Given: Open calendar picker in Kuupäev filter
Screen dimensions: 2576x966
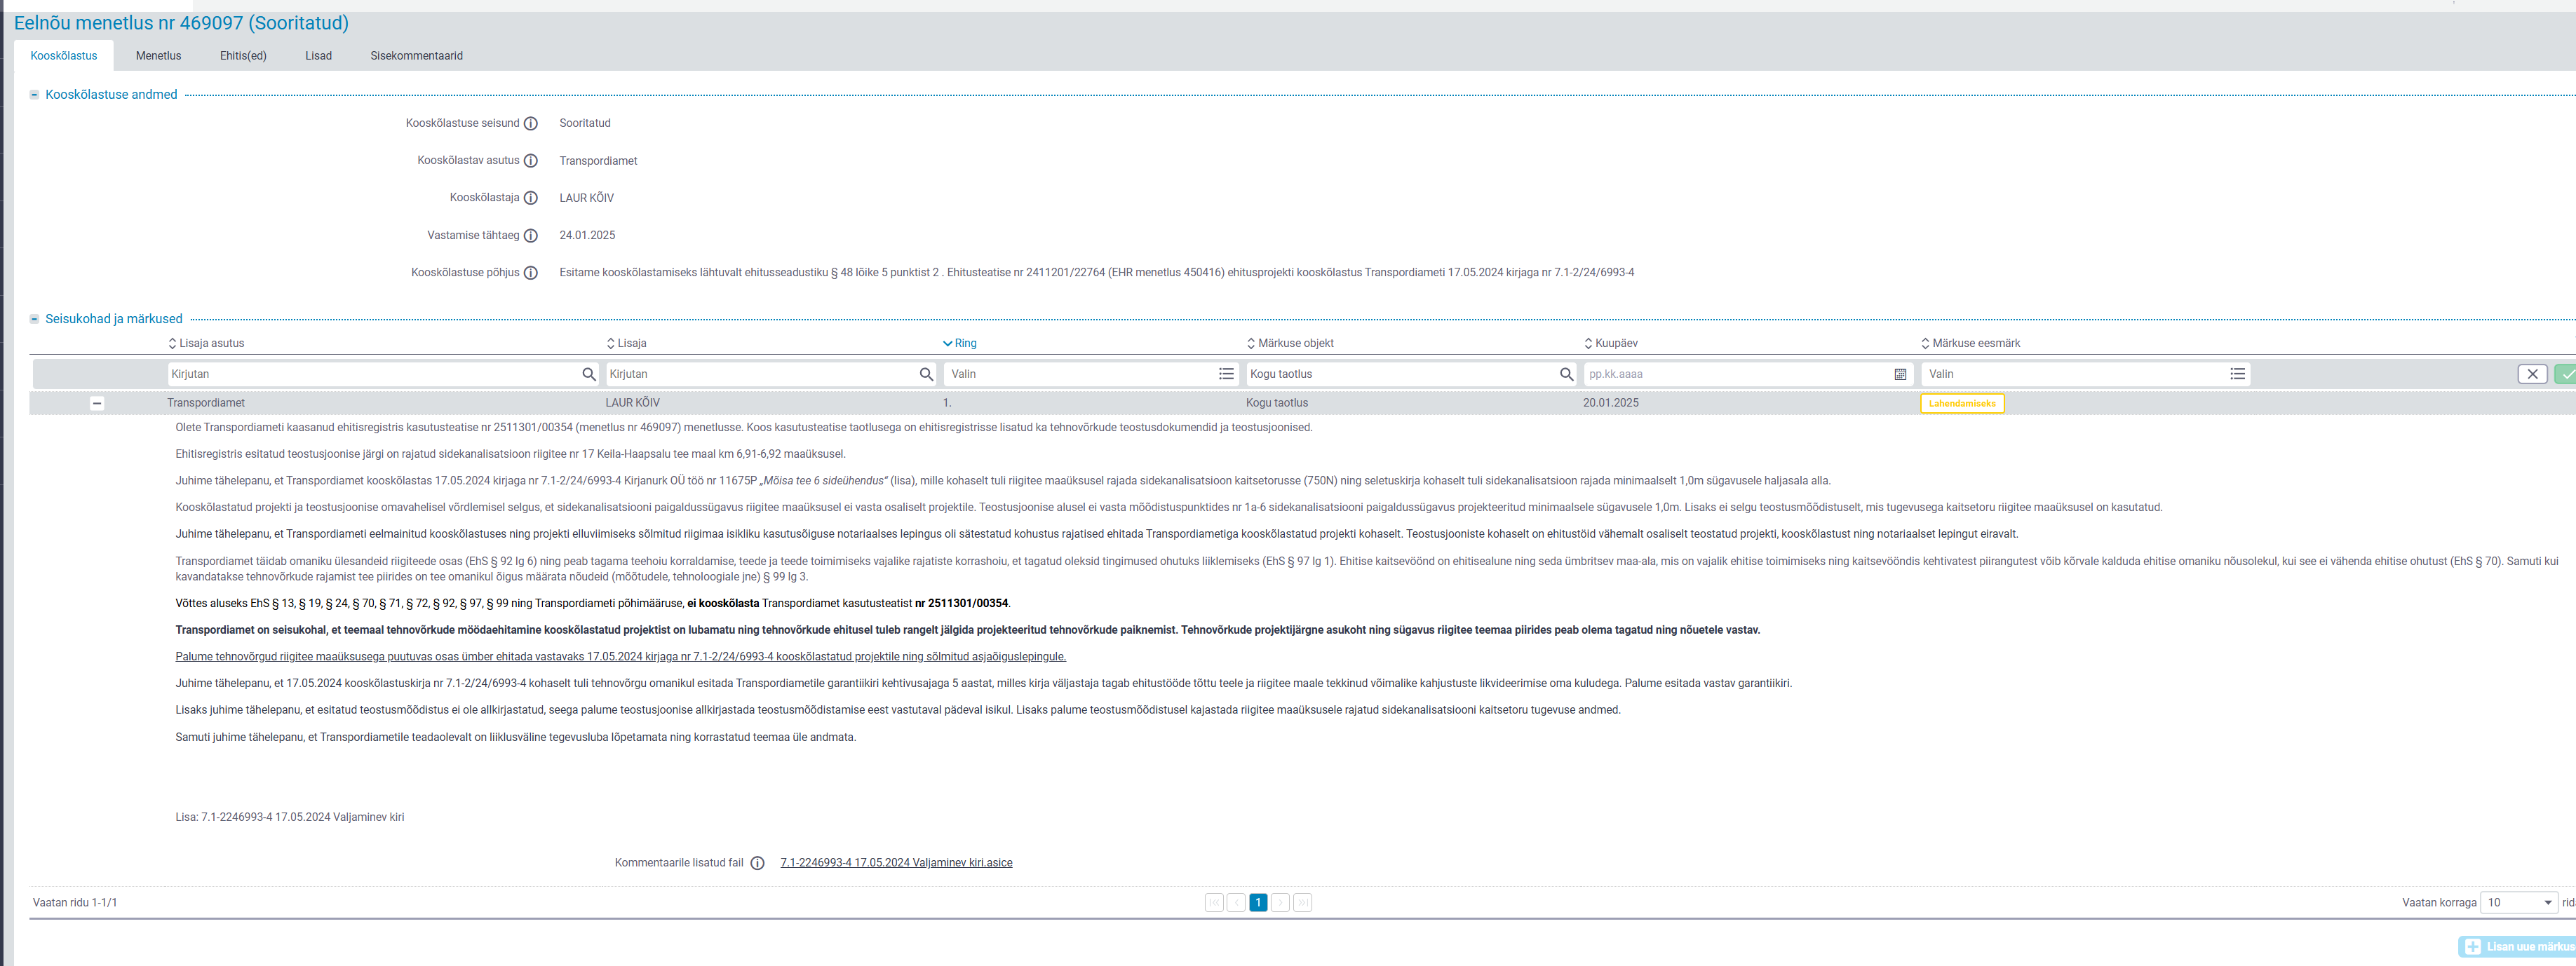Looking at the screenshot, I should pyautogui.click(x=1900, y=374).
